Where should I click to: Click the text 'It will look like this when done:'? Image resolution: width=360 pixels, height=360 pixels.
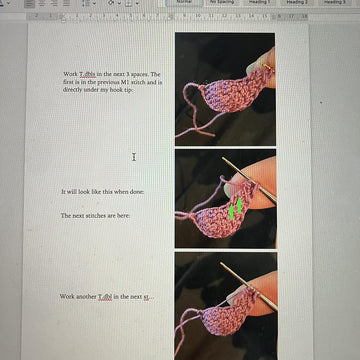coord(103,192)
